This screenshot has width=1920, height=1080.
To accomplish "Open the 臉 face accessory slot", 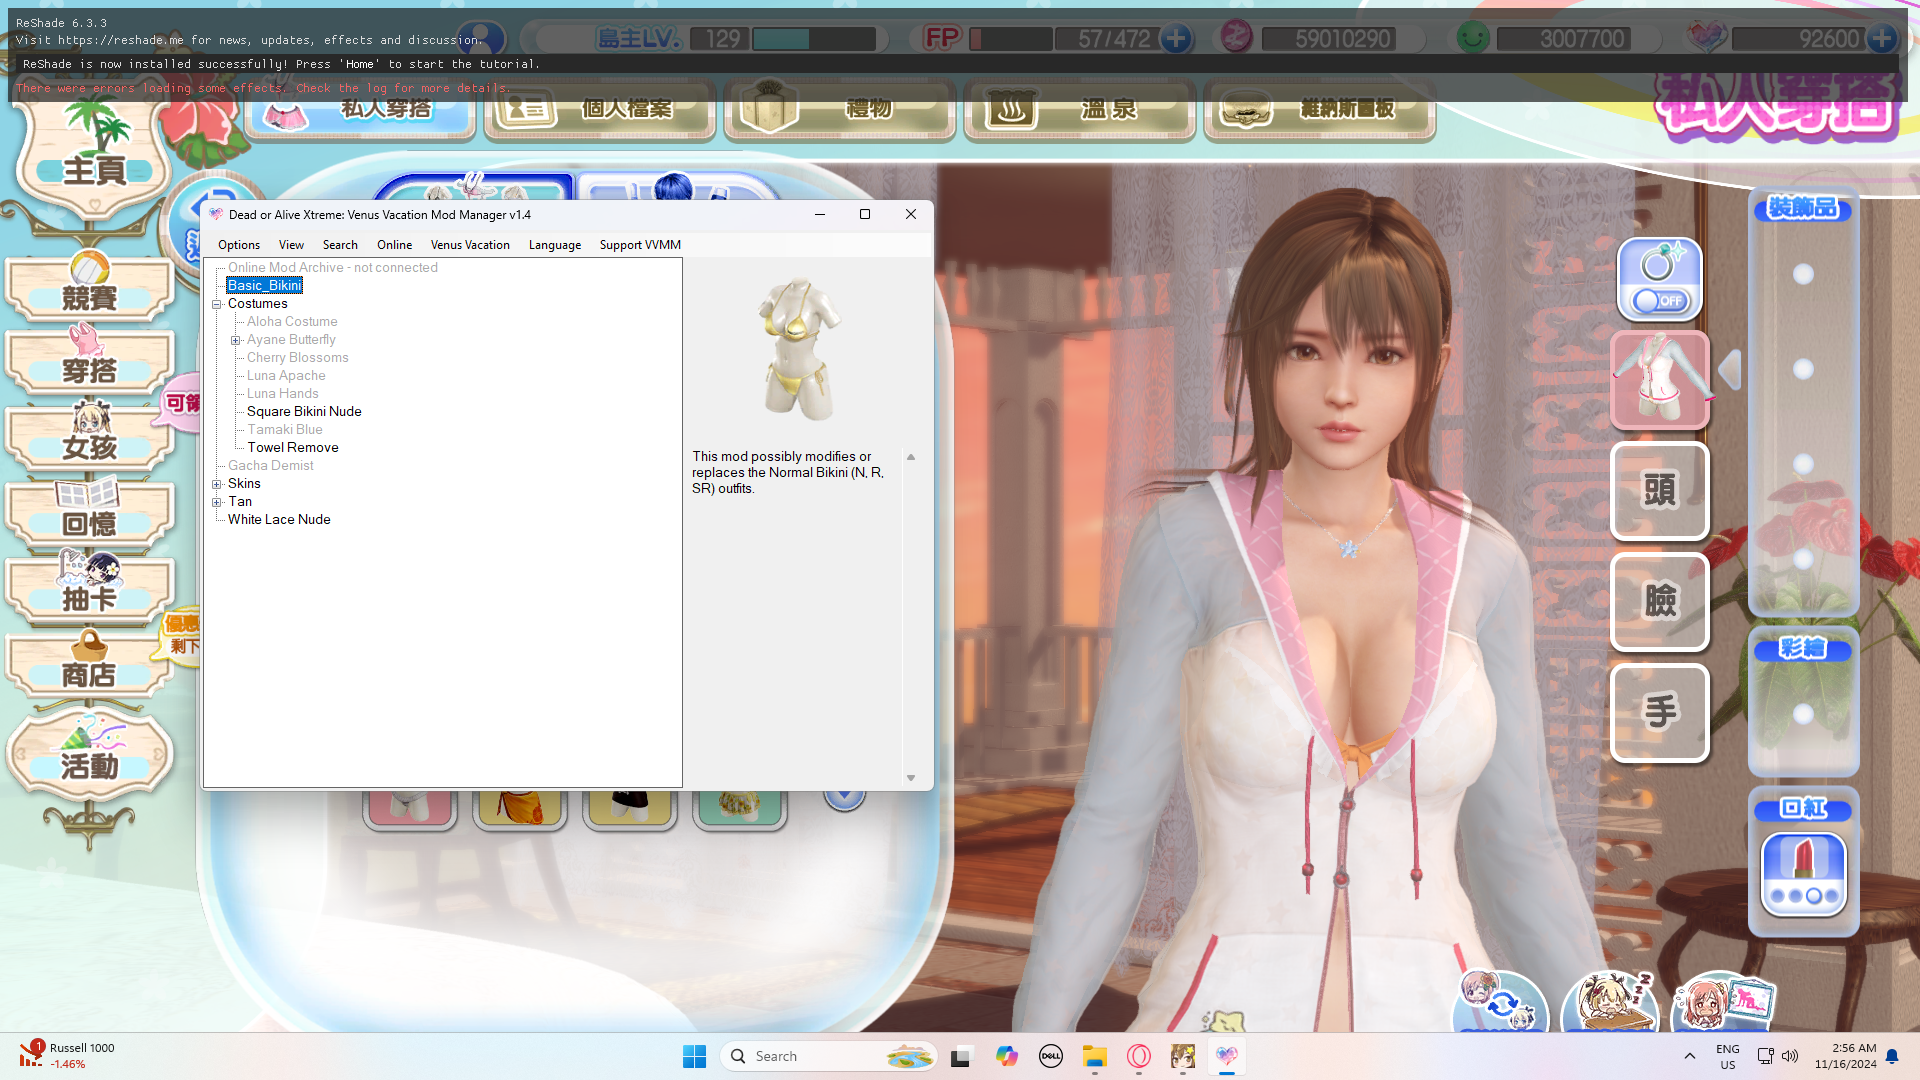I will (x=1660, y=602).
